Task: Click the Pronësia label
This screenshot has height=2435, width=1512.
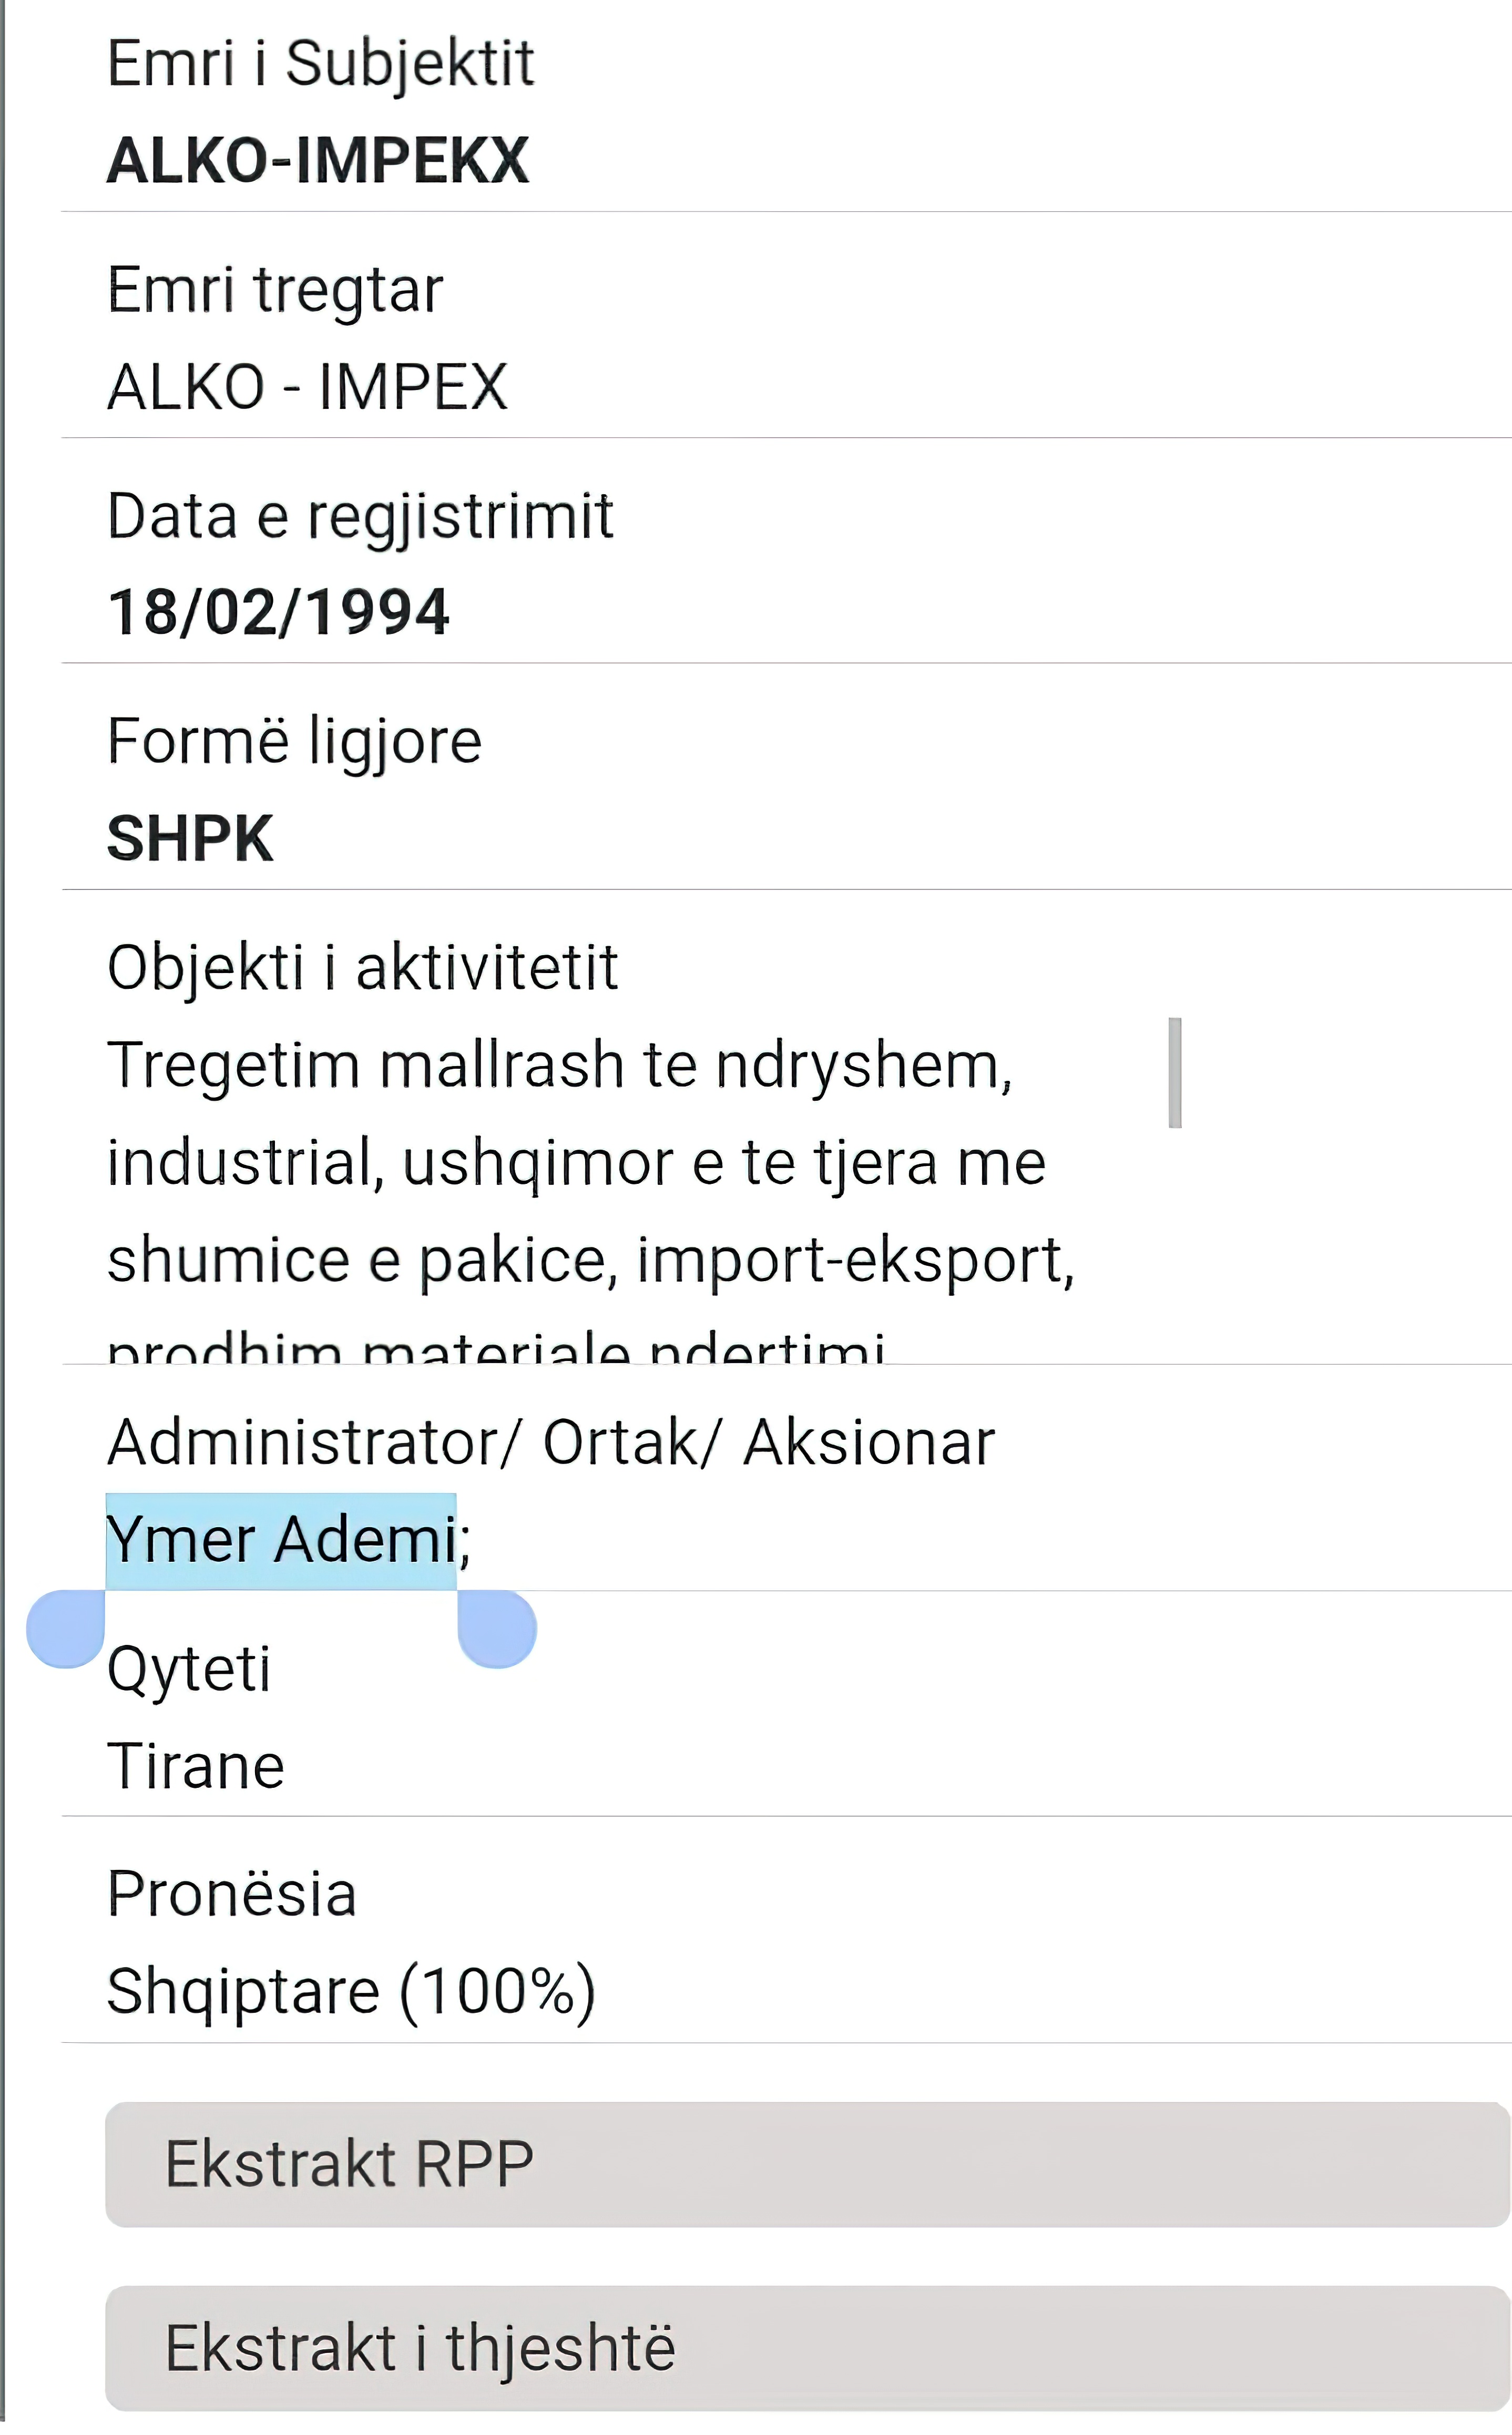Action: (x=232, y=1894)
